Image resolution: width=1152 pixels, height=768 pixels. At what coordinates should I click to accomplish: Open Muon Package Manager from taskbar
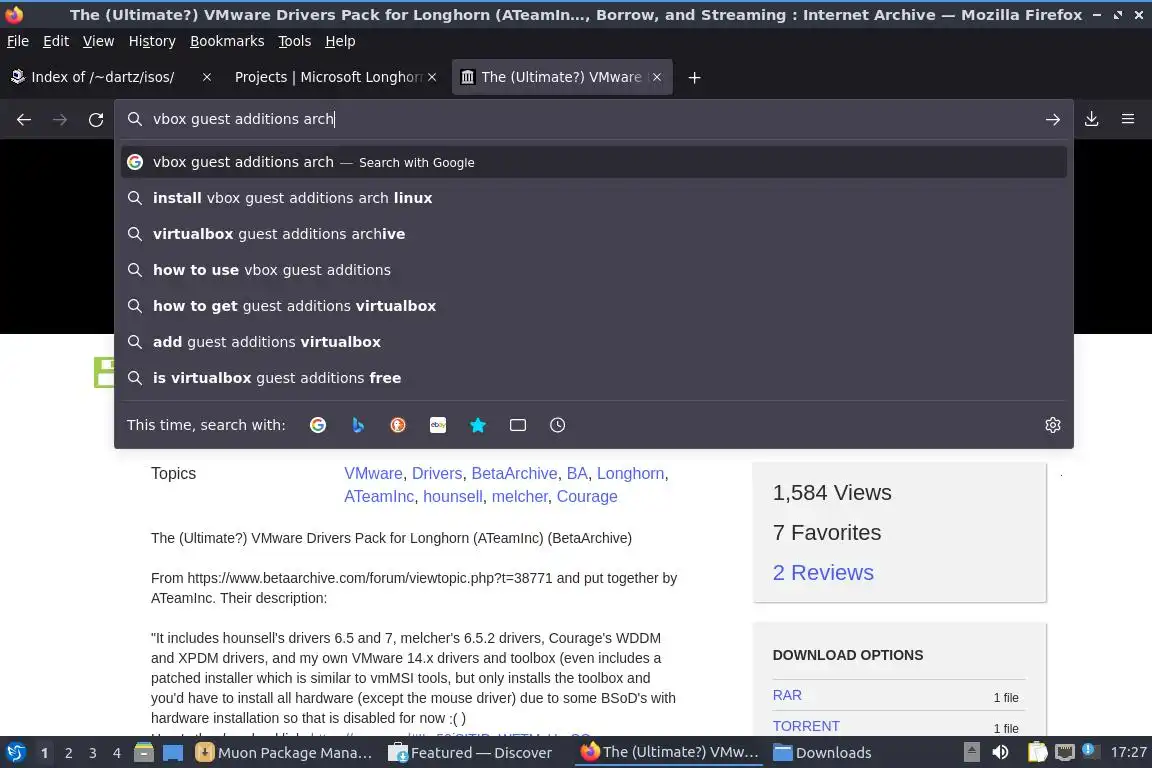point(284,753)
